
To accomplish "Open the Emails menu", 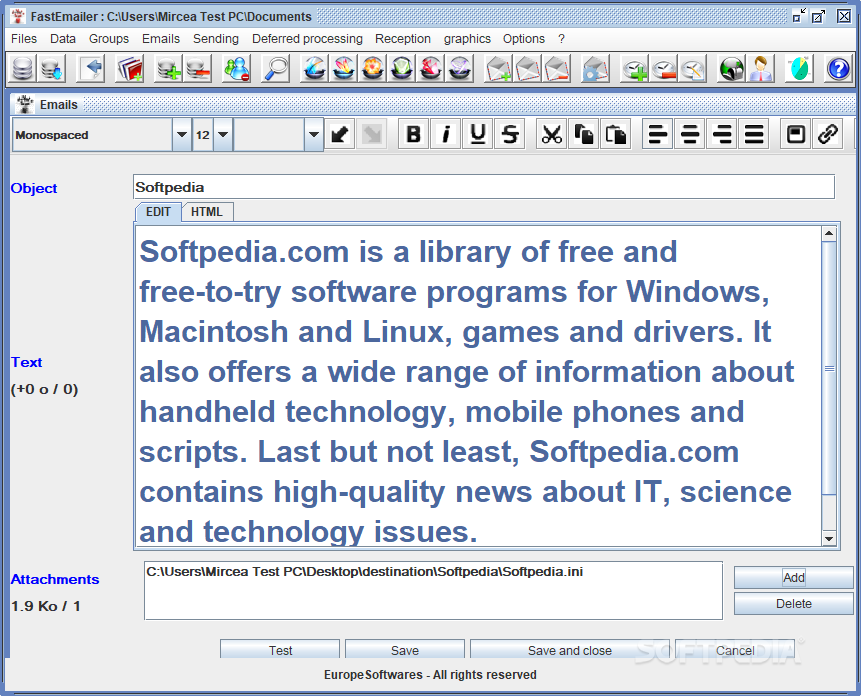I will [x=161, y=39].
